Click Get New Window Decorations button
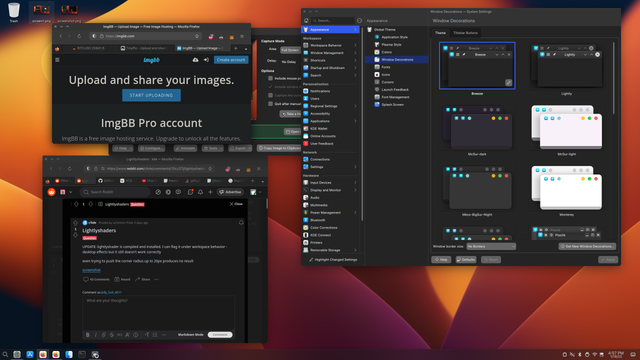 click(587, 247)
